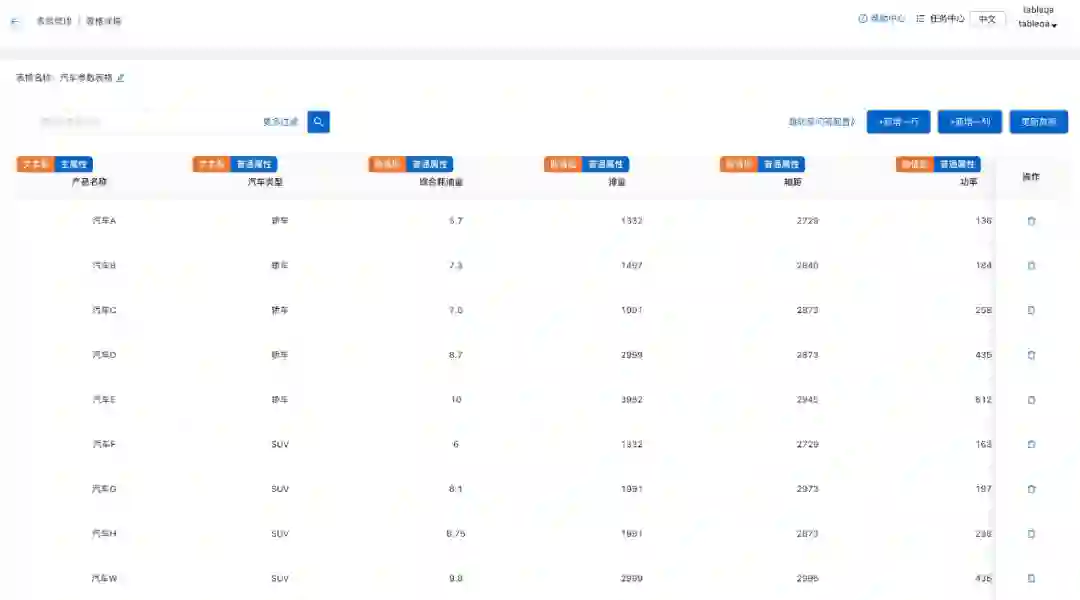Click the +新增一行 add row button
Viewport: 1080px width, 600px height.
[x=898, y=122]
